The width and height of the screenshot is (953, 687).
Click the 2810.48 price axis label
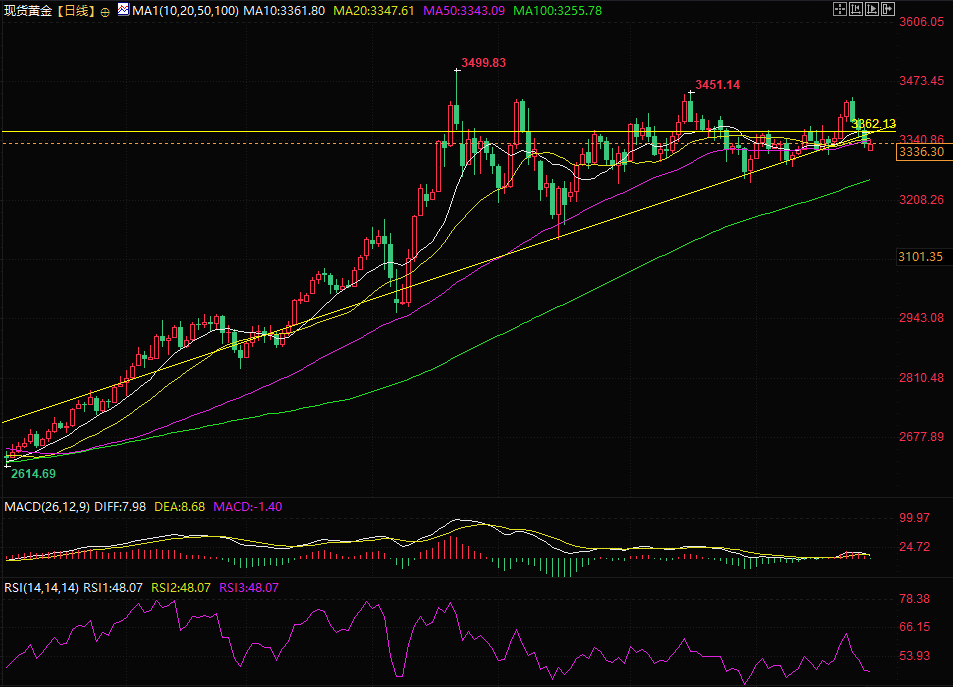point(921,378)
